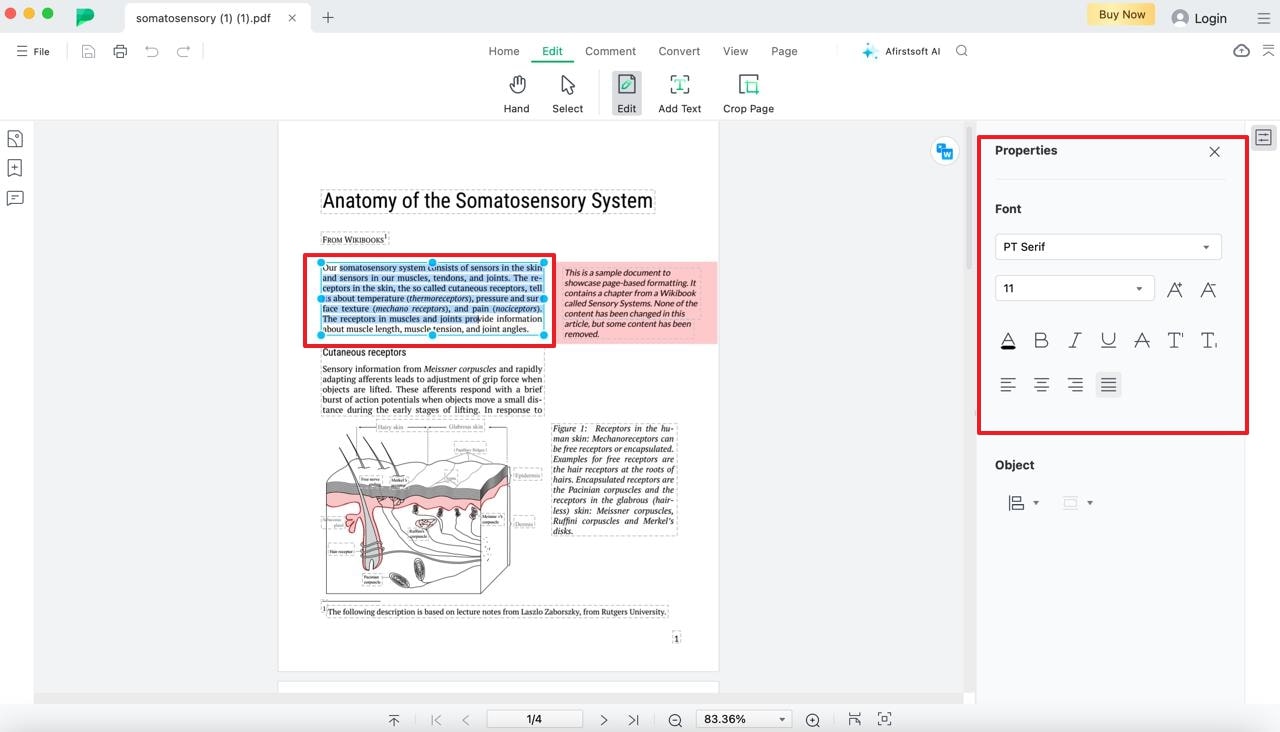Click scroll to top icon in bottom bar
Viewport: 1280px width, 732px height.
pos(394,720)
